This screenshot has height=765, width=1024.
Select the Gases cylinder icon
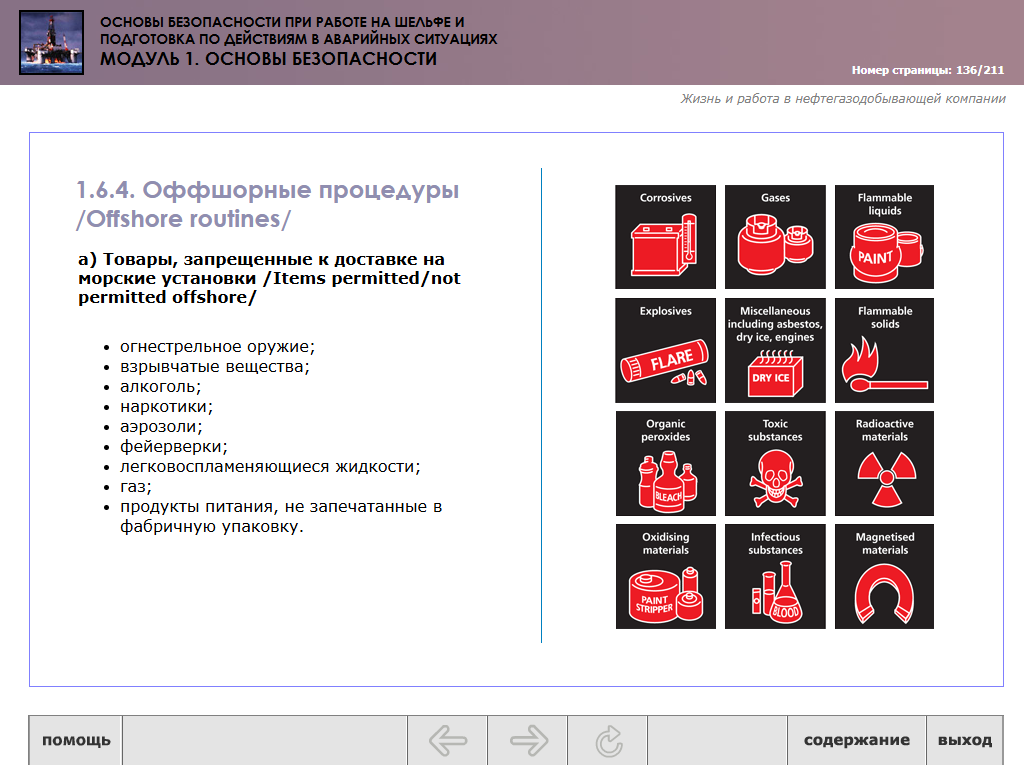775,237
